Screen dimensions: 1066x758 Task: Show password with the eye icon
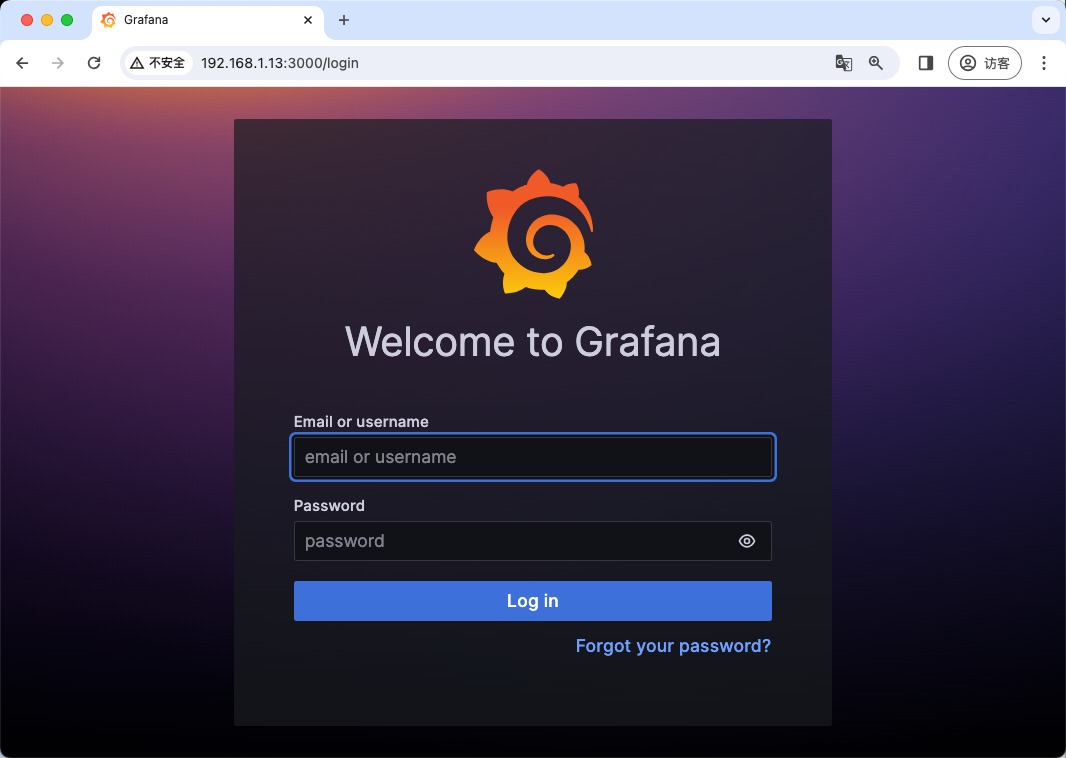pos(746,541)
